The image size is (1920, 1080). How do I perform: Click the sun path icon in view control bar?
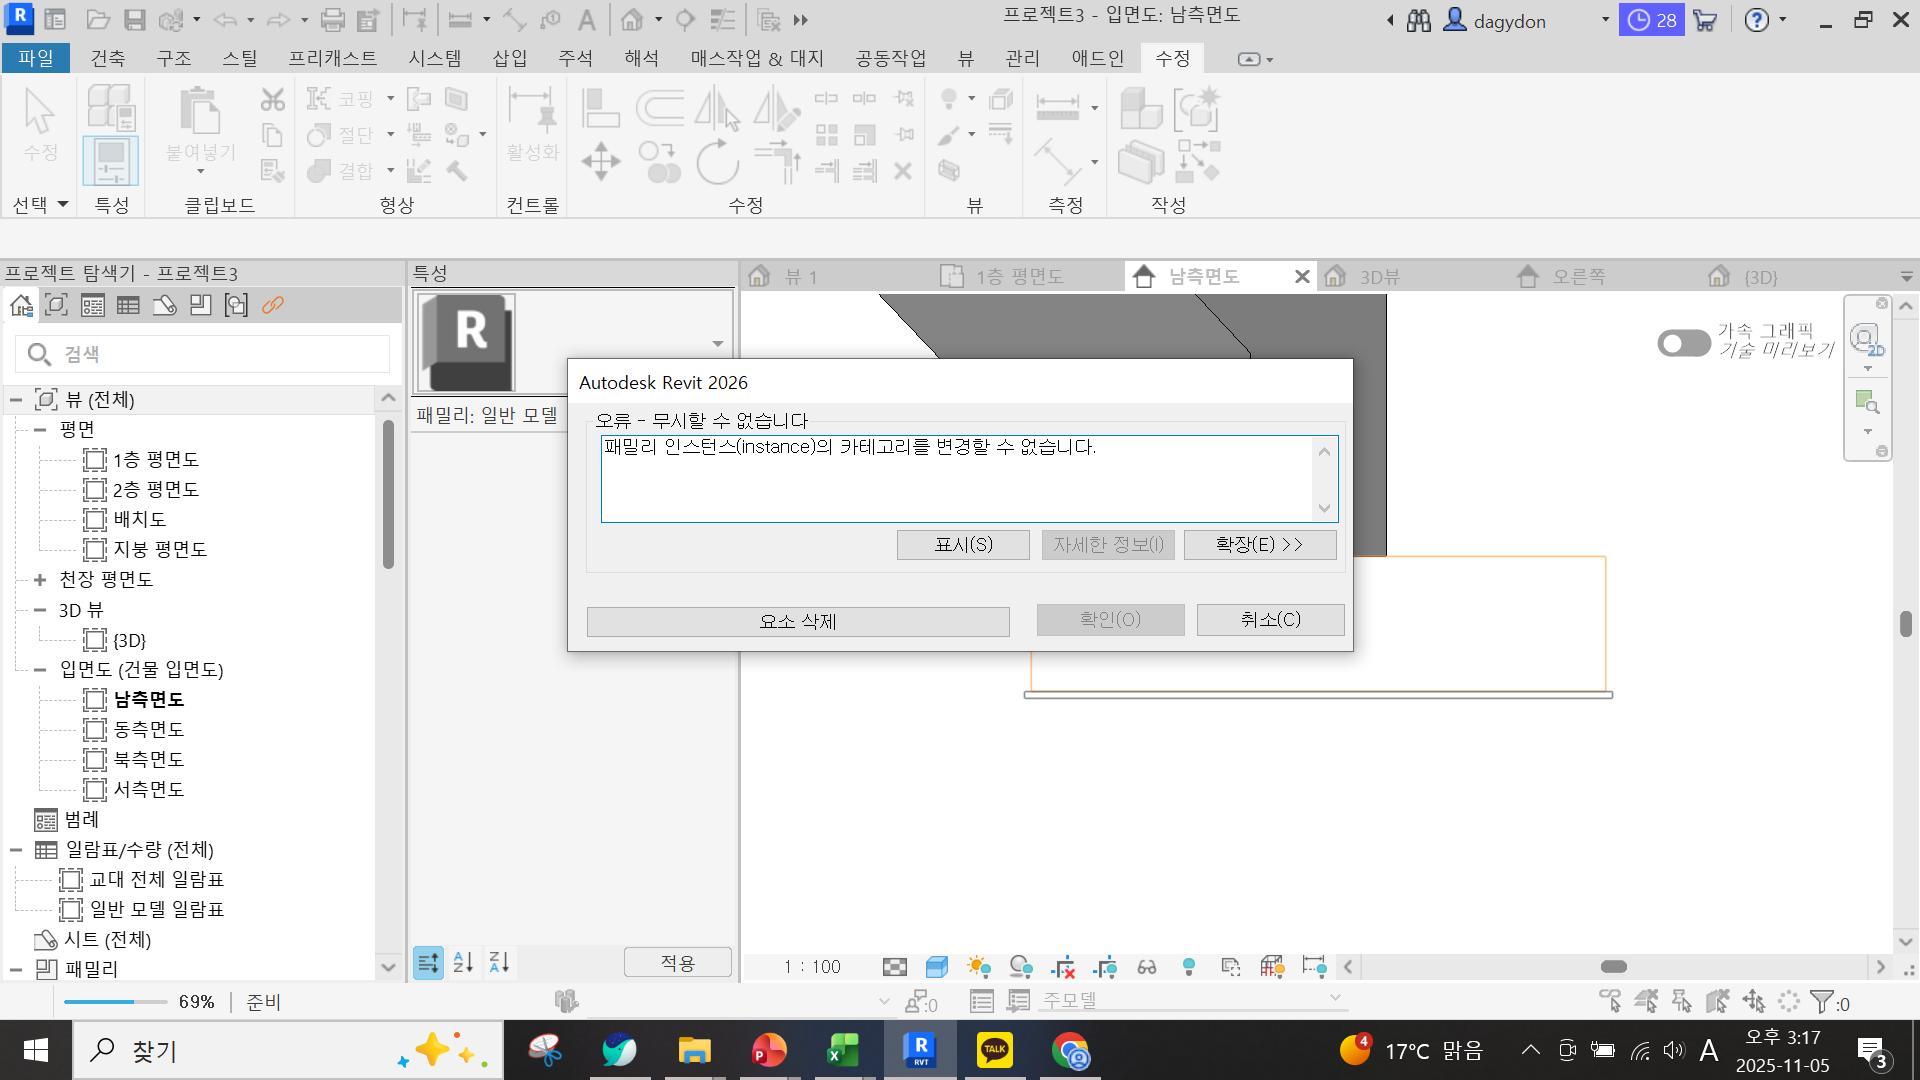click(x=979, y=967)
